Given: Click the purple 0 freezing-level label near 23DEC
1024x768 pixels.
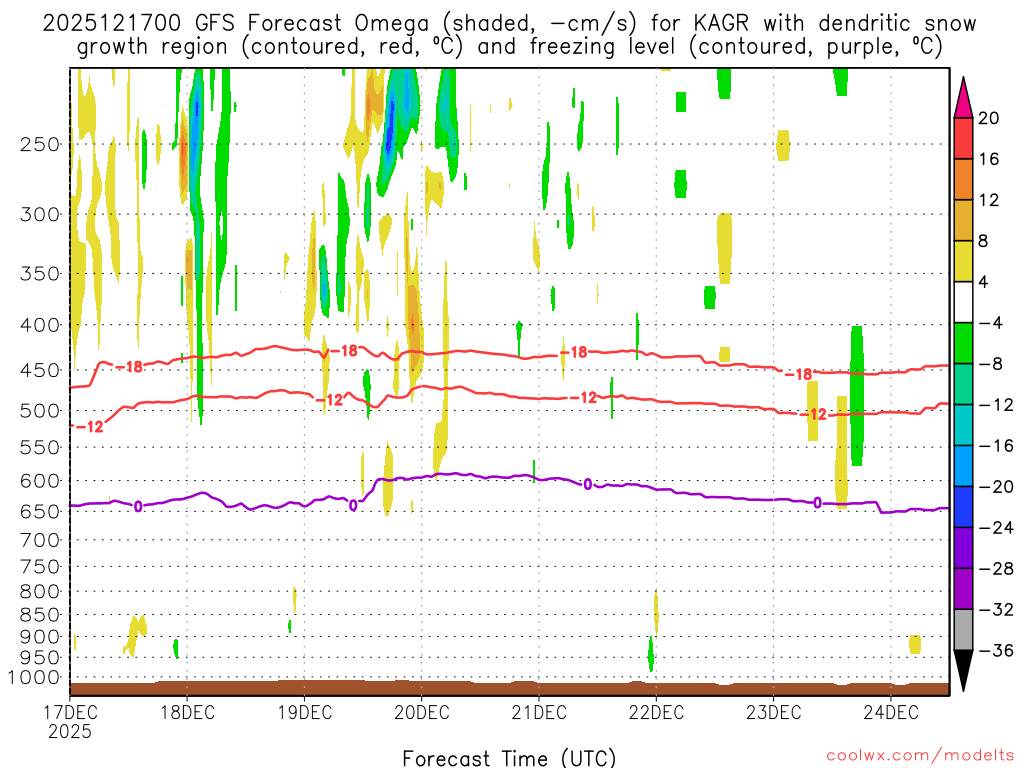Looking at the screenshot, I should click(817, 503).
